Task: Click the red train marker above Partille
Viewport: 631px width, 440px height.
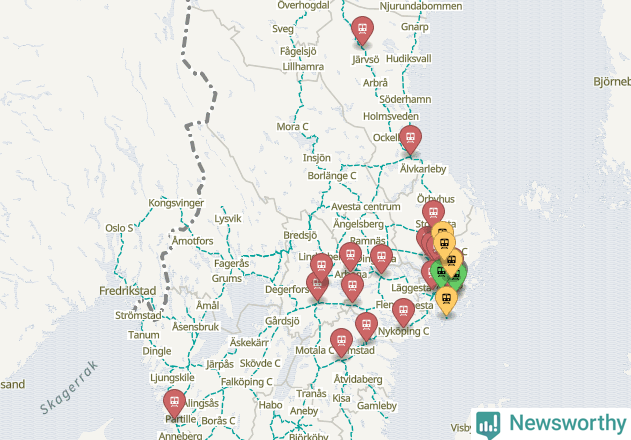Action: click(x=174, y=403)
